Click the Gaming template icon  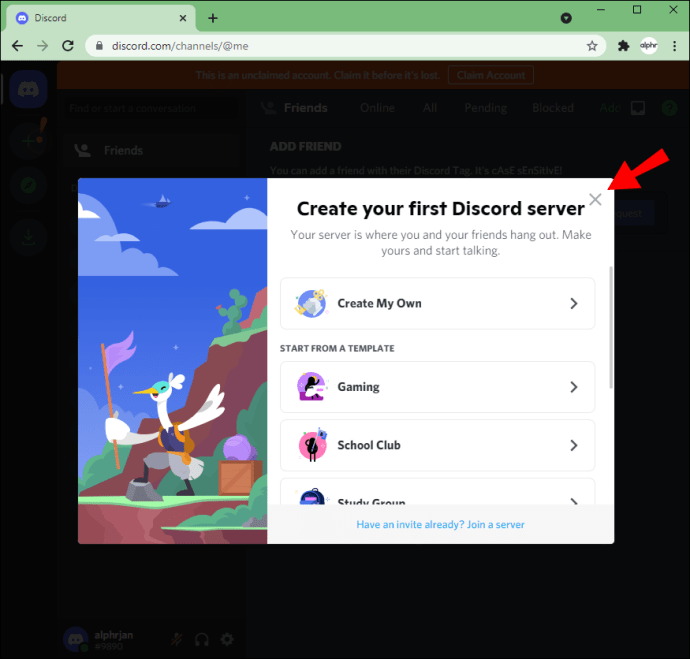pyautogui.click(x=312, y=387)
